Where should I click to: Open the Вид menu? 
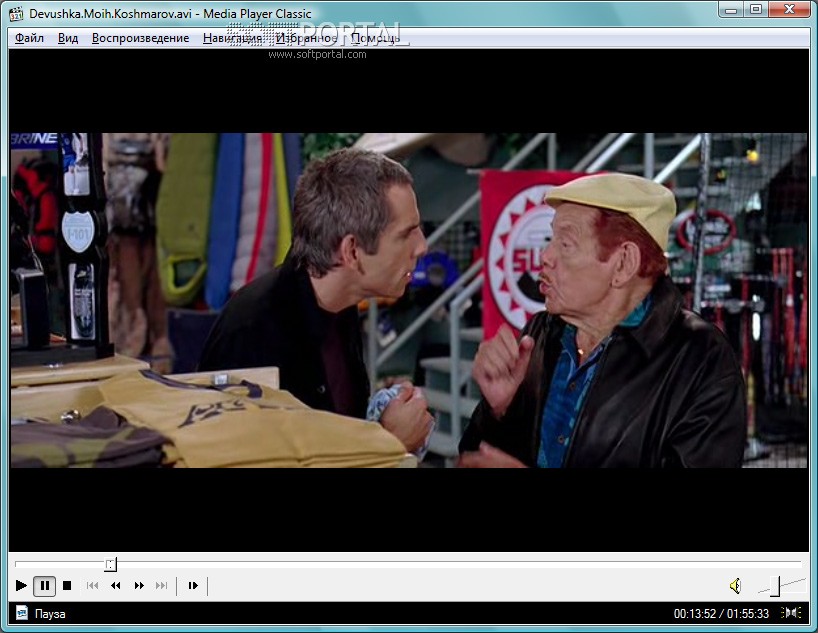[x=68, y=38]
